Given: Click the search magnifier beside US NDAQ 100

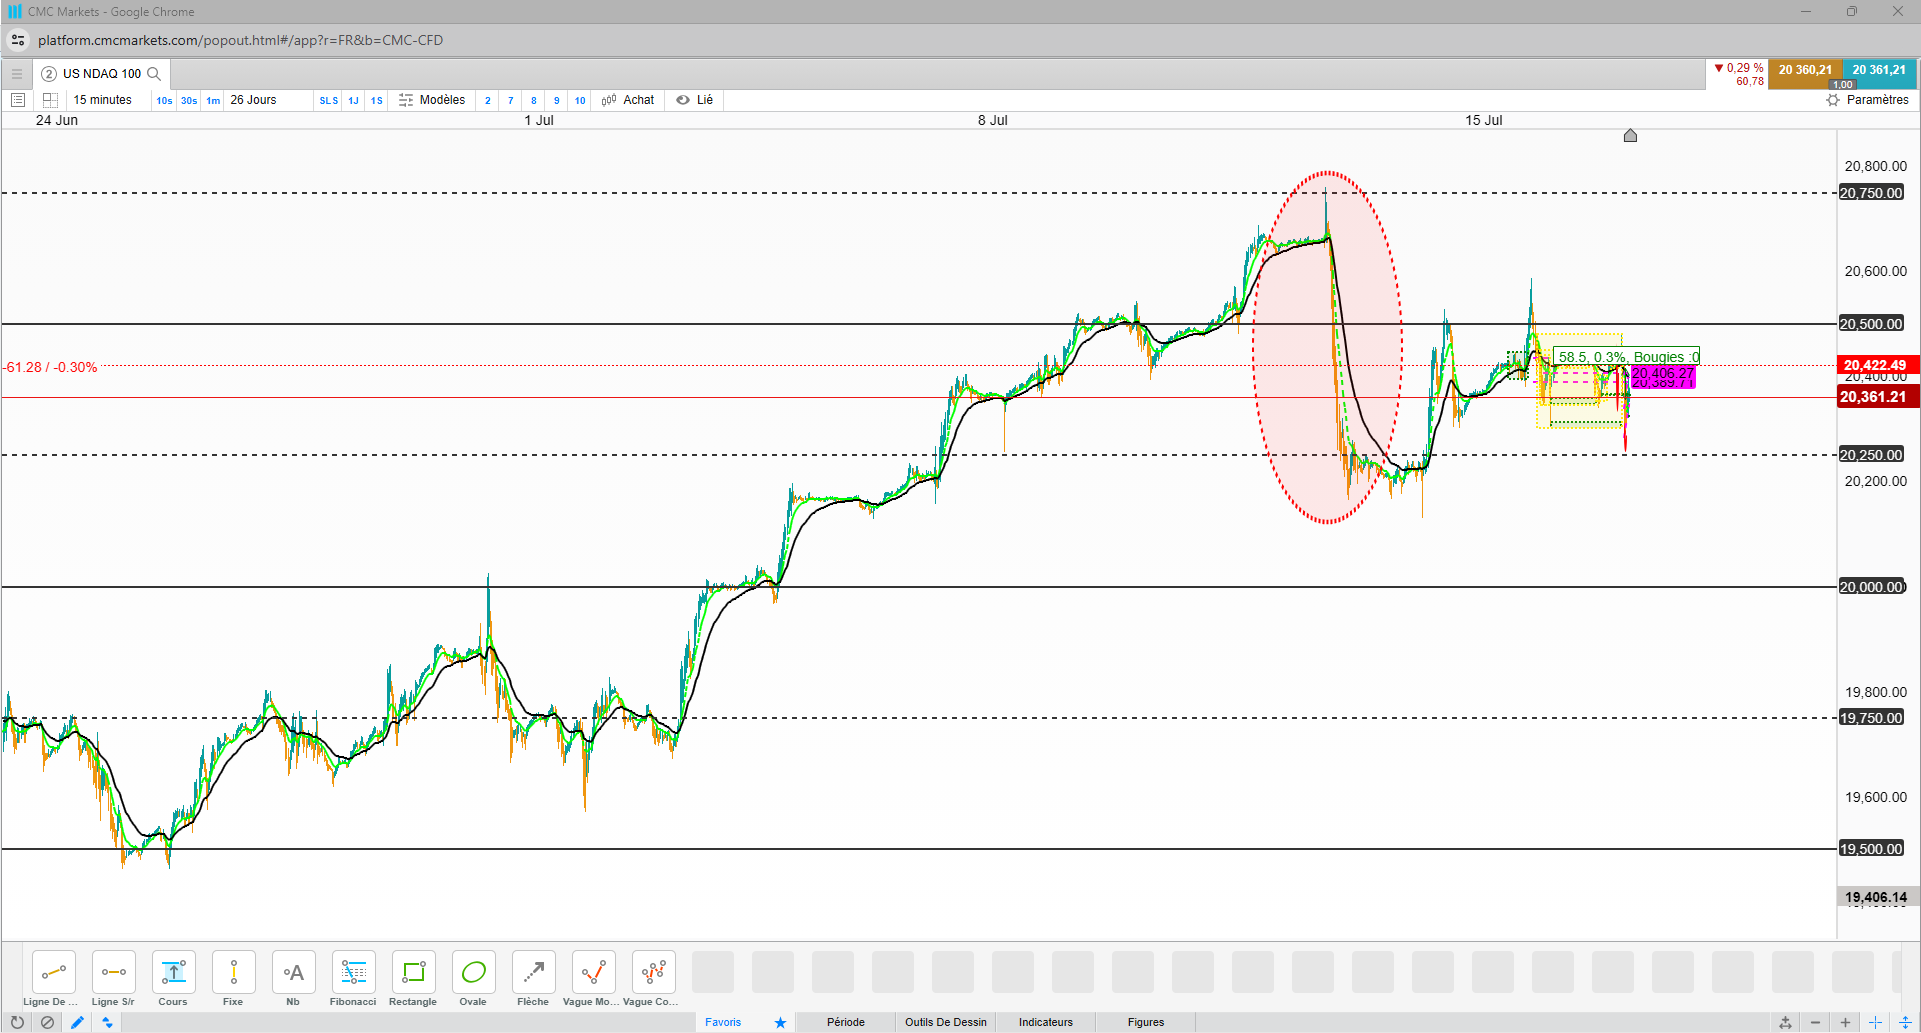Looking at the screenshot, I should point(154,74).
